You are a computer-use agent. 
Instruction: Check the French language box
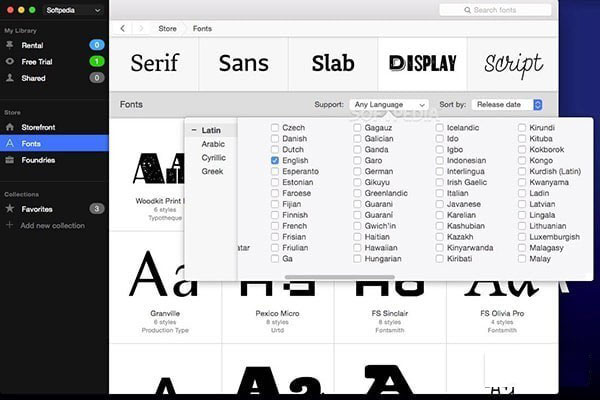click(275, 226)
